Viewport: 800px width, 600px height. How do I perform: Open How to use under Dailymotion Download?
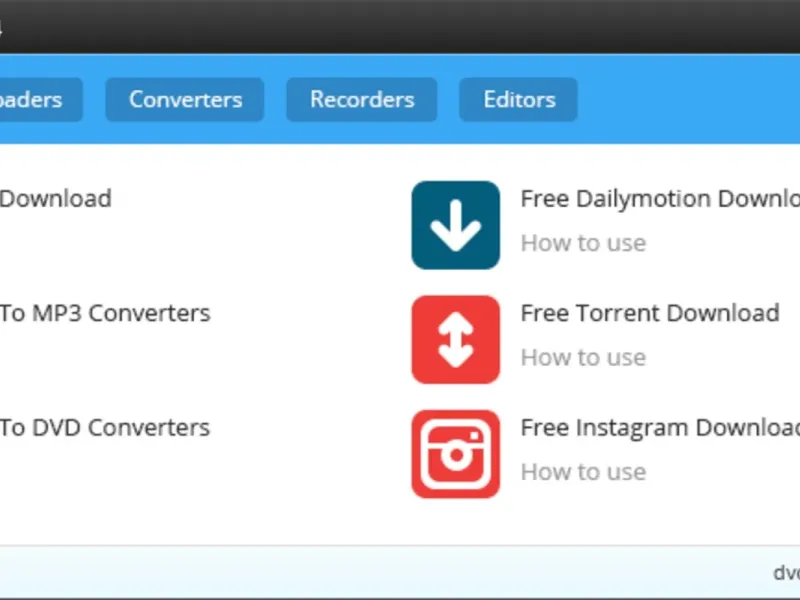click(583, 243)
